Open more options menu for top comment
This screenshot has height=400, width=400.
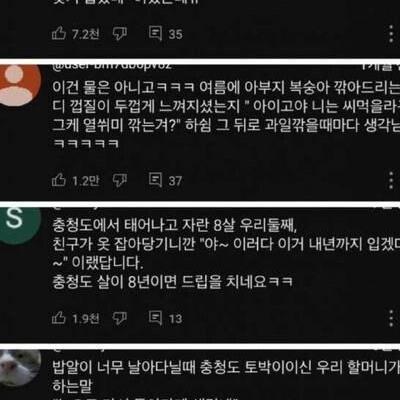pyautogui.click(x=391, y=34)
